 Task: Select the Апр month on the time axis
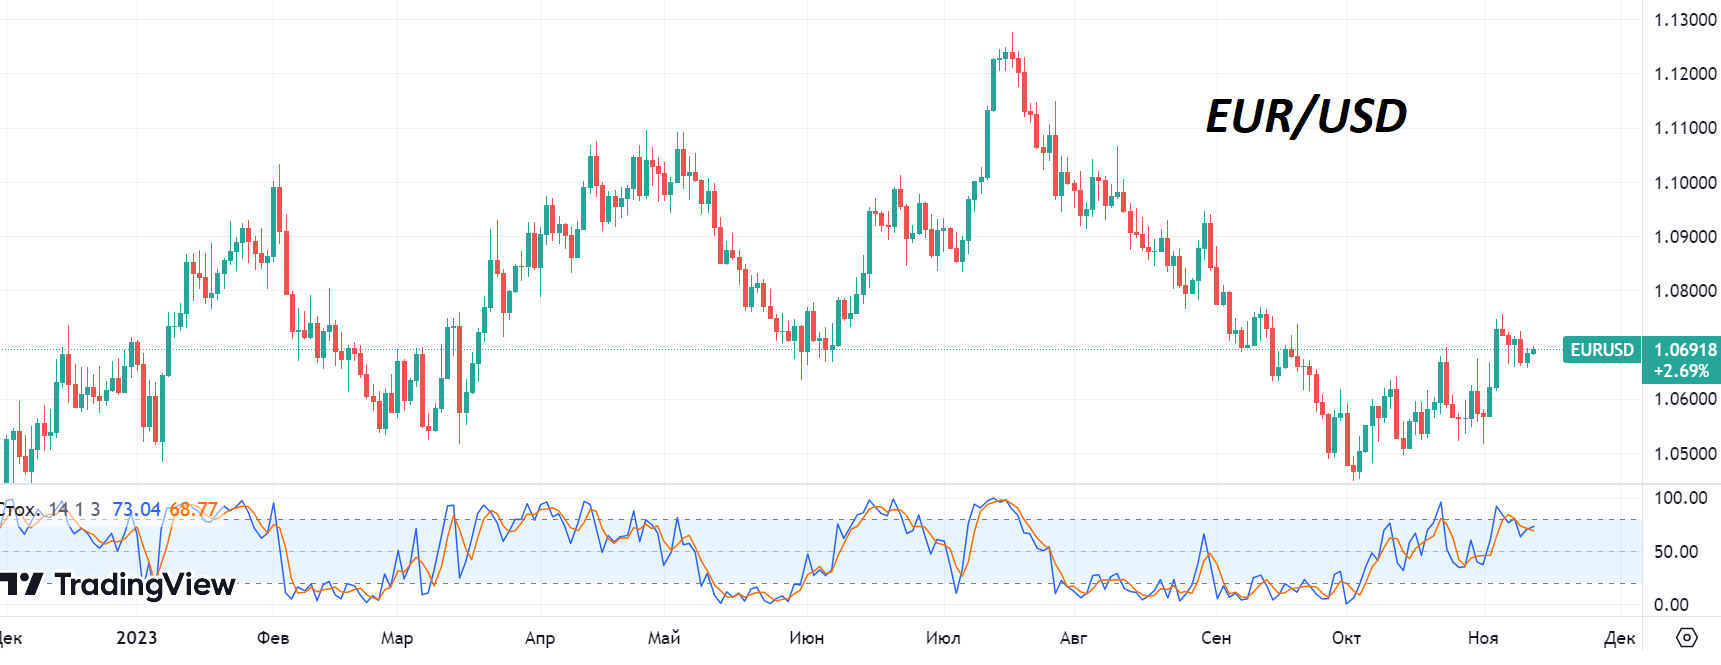[x=540, y=638]
